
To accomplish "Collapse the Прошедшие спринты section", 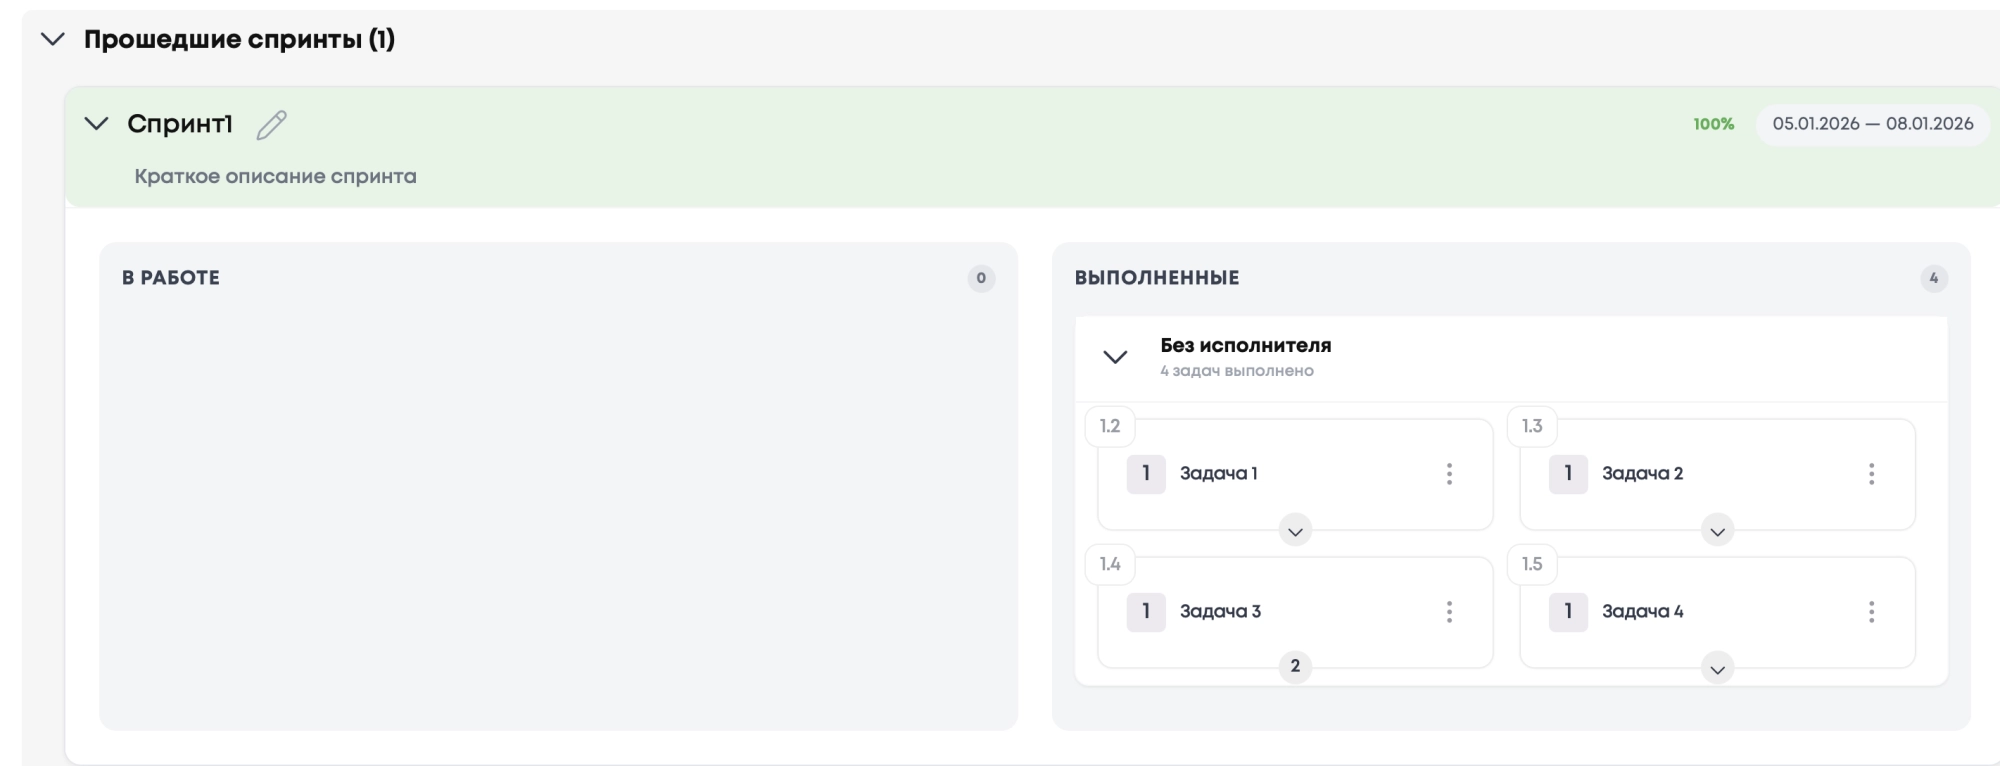I will [52, 40].
